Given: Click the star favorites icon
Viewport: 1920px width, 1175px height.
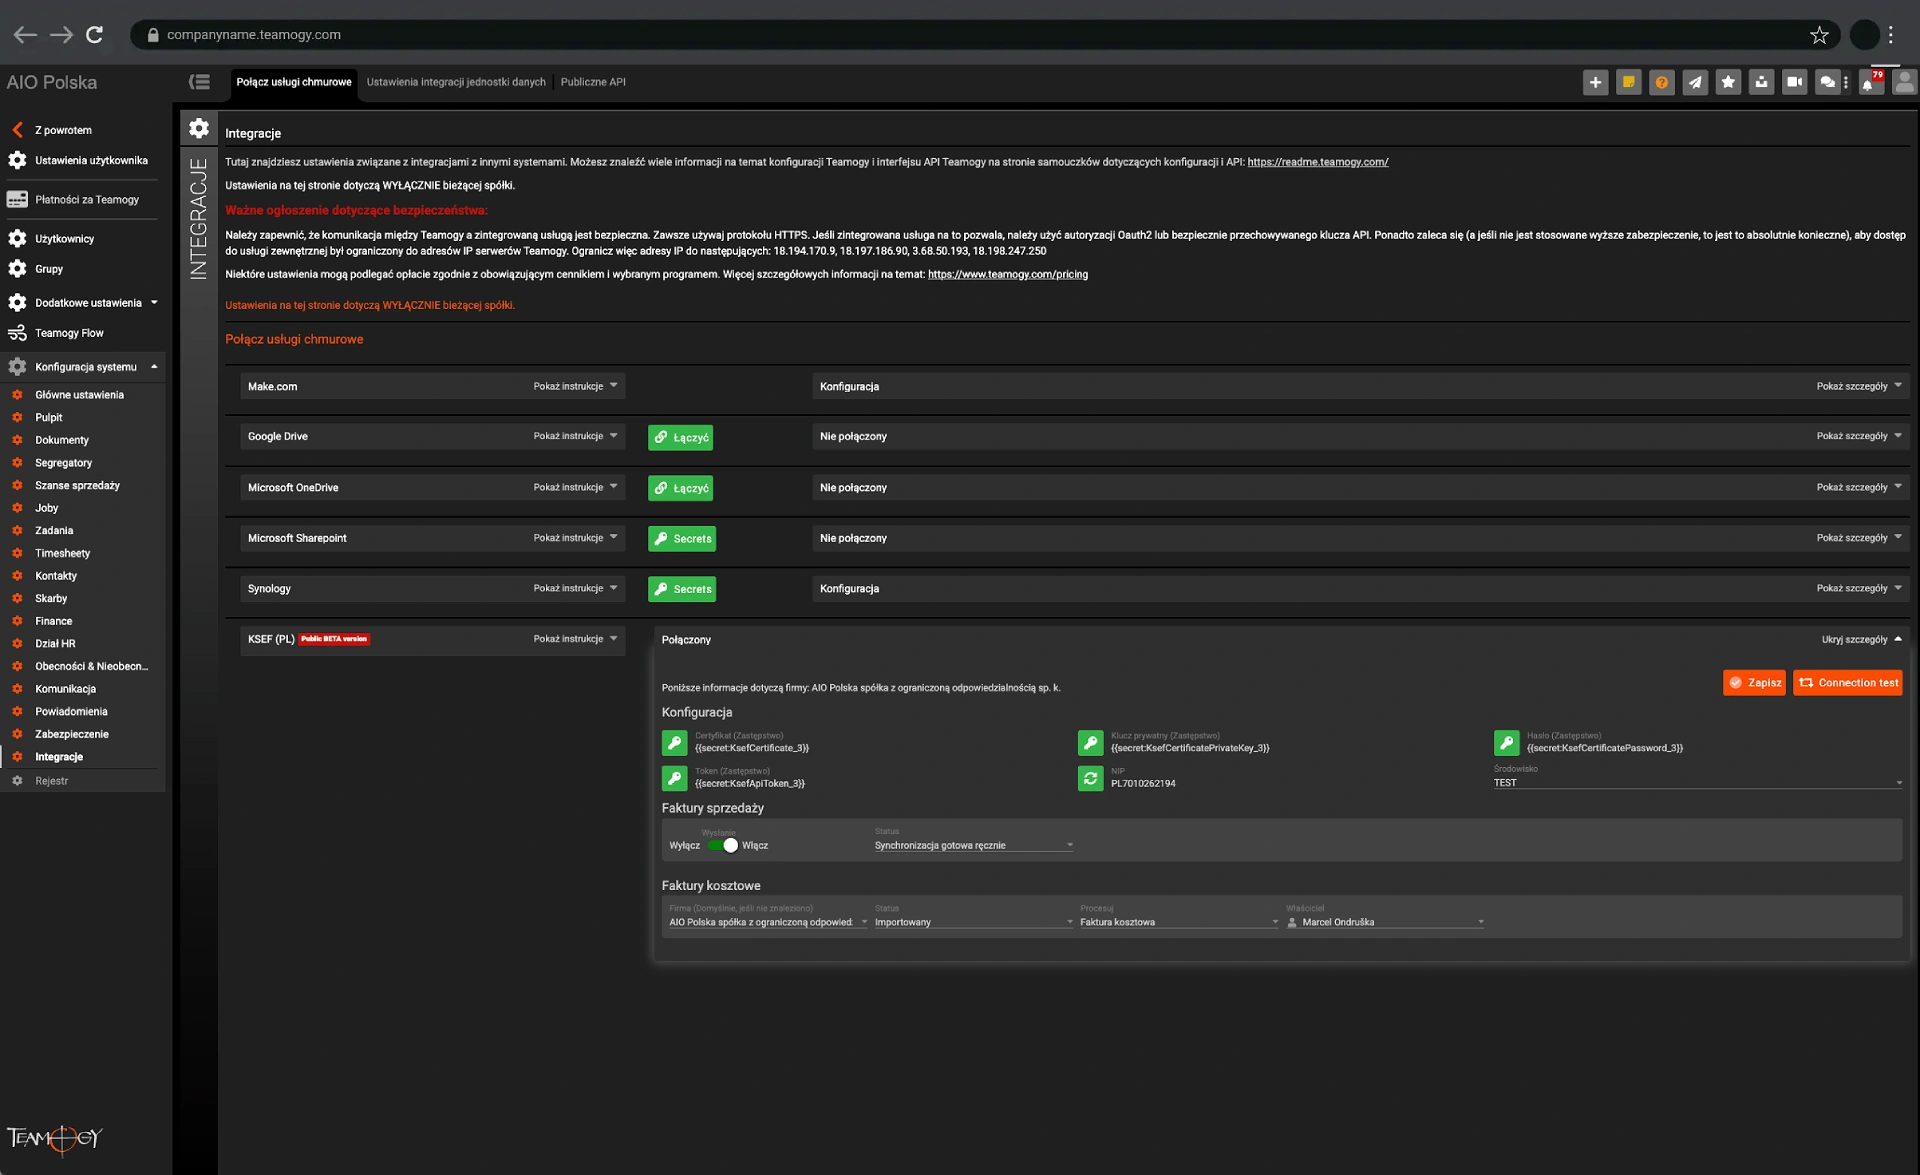Looking at the screenshot, I should click(1728, 83).
